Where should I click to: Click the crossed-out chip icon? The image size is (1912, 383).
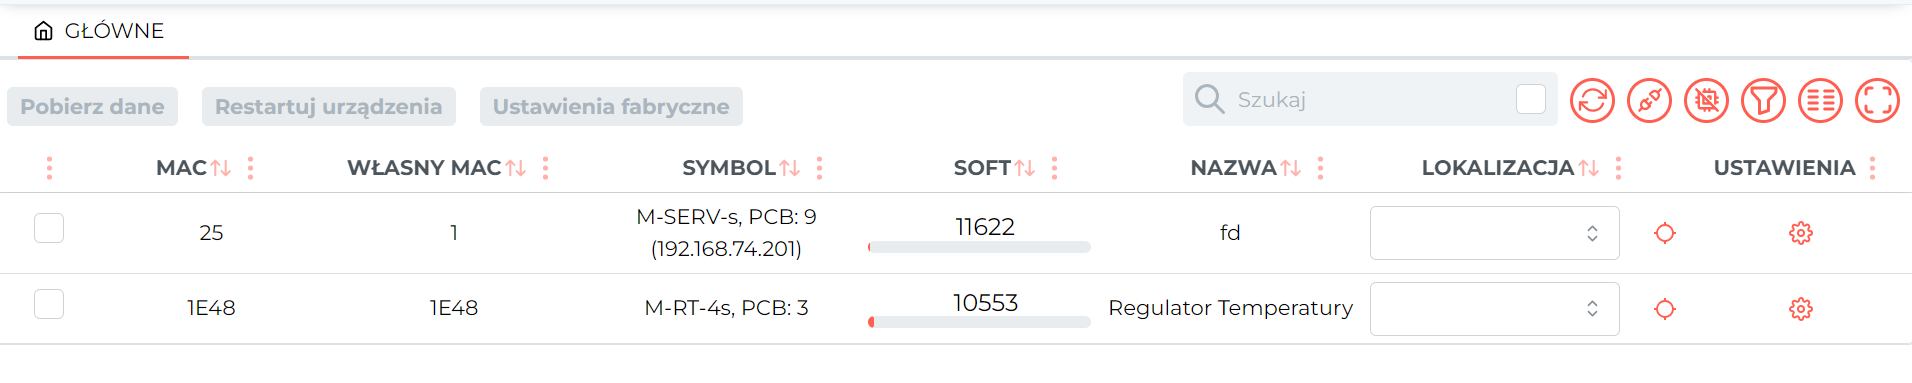point(1706,101)
